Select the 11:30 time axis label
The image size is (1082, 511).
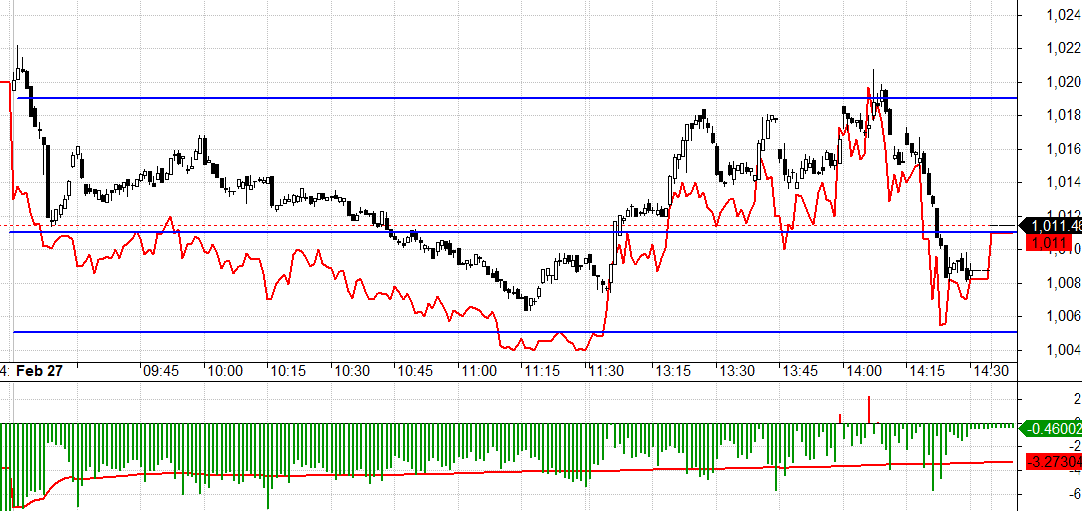tap(606, 371)
